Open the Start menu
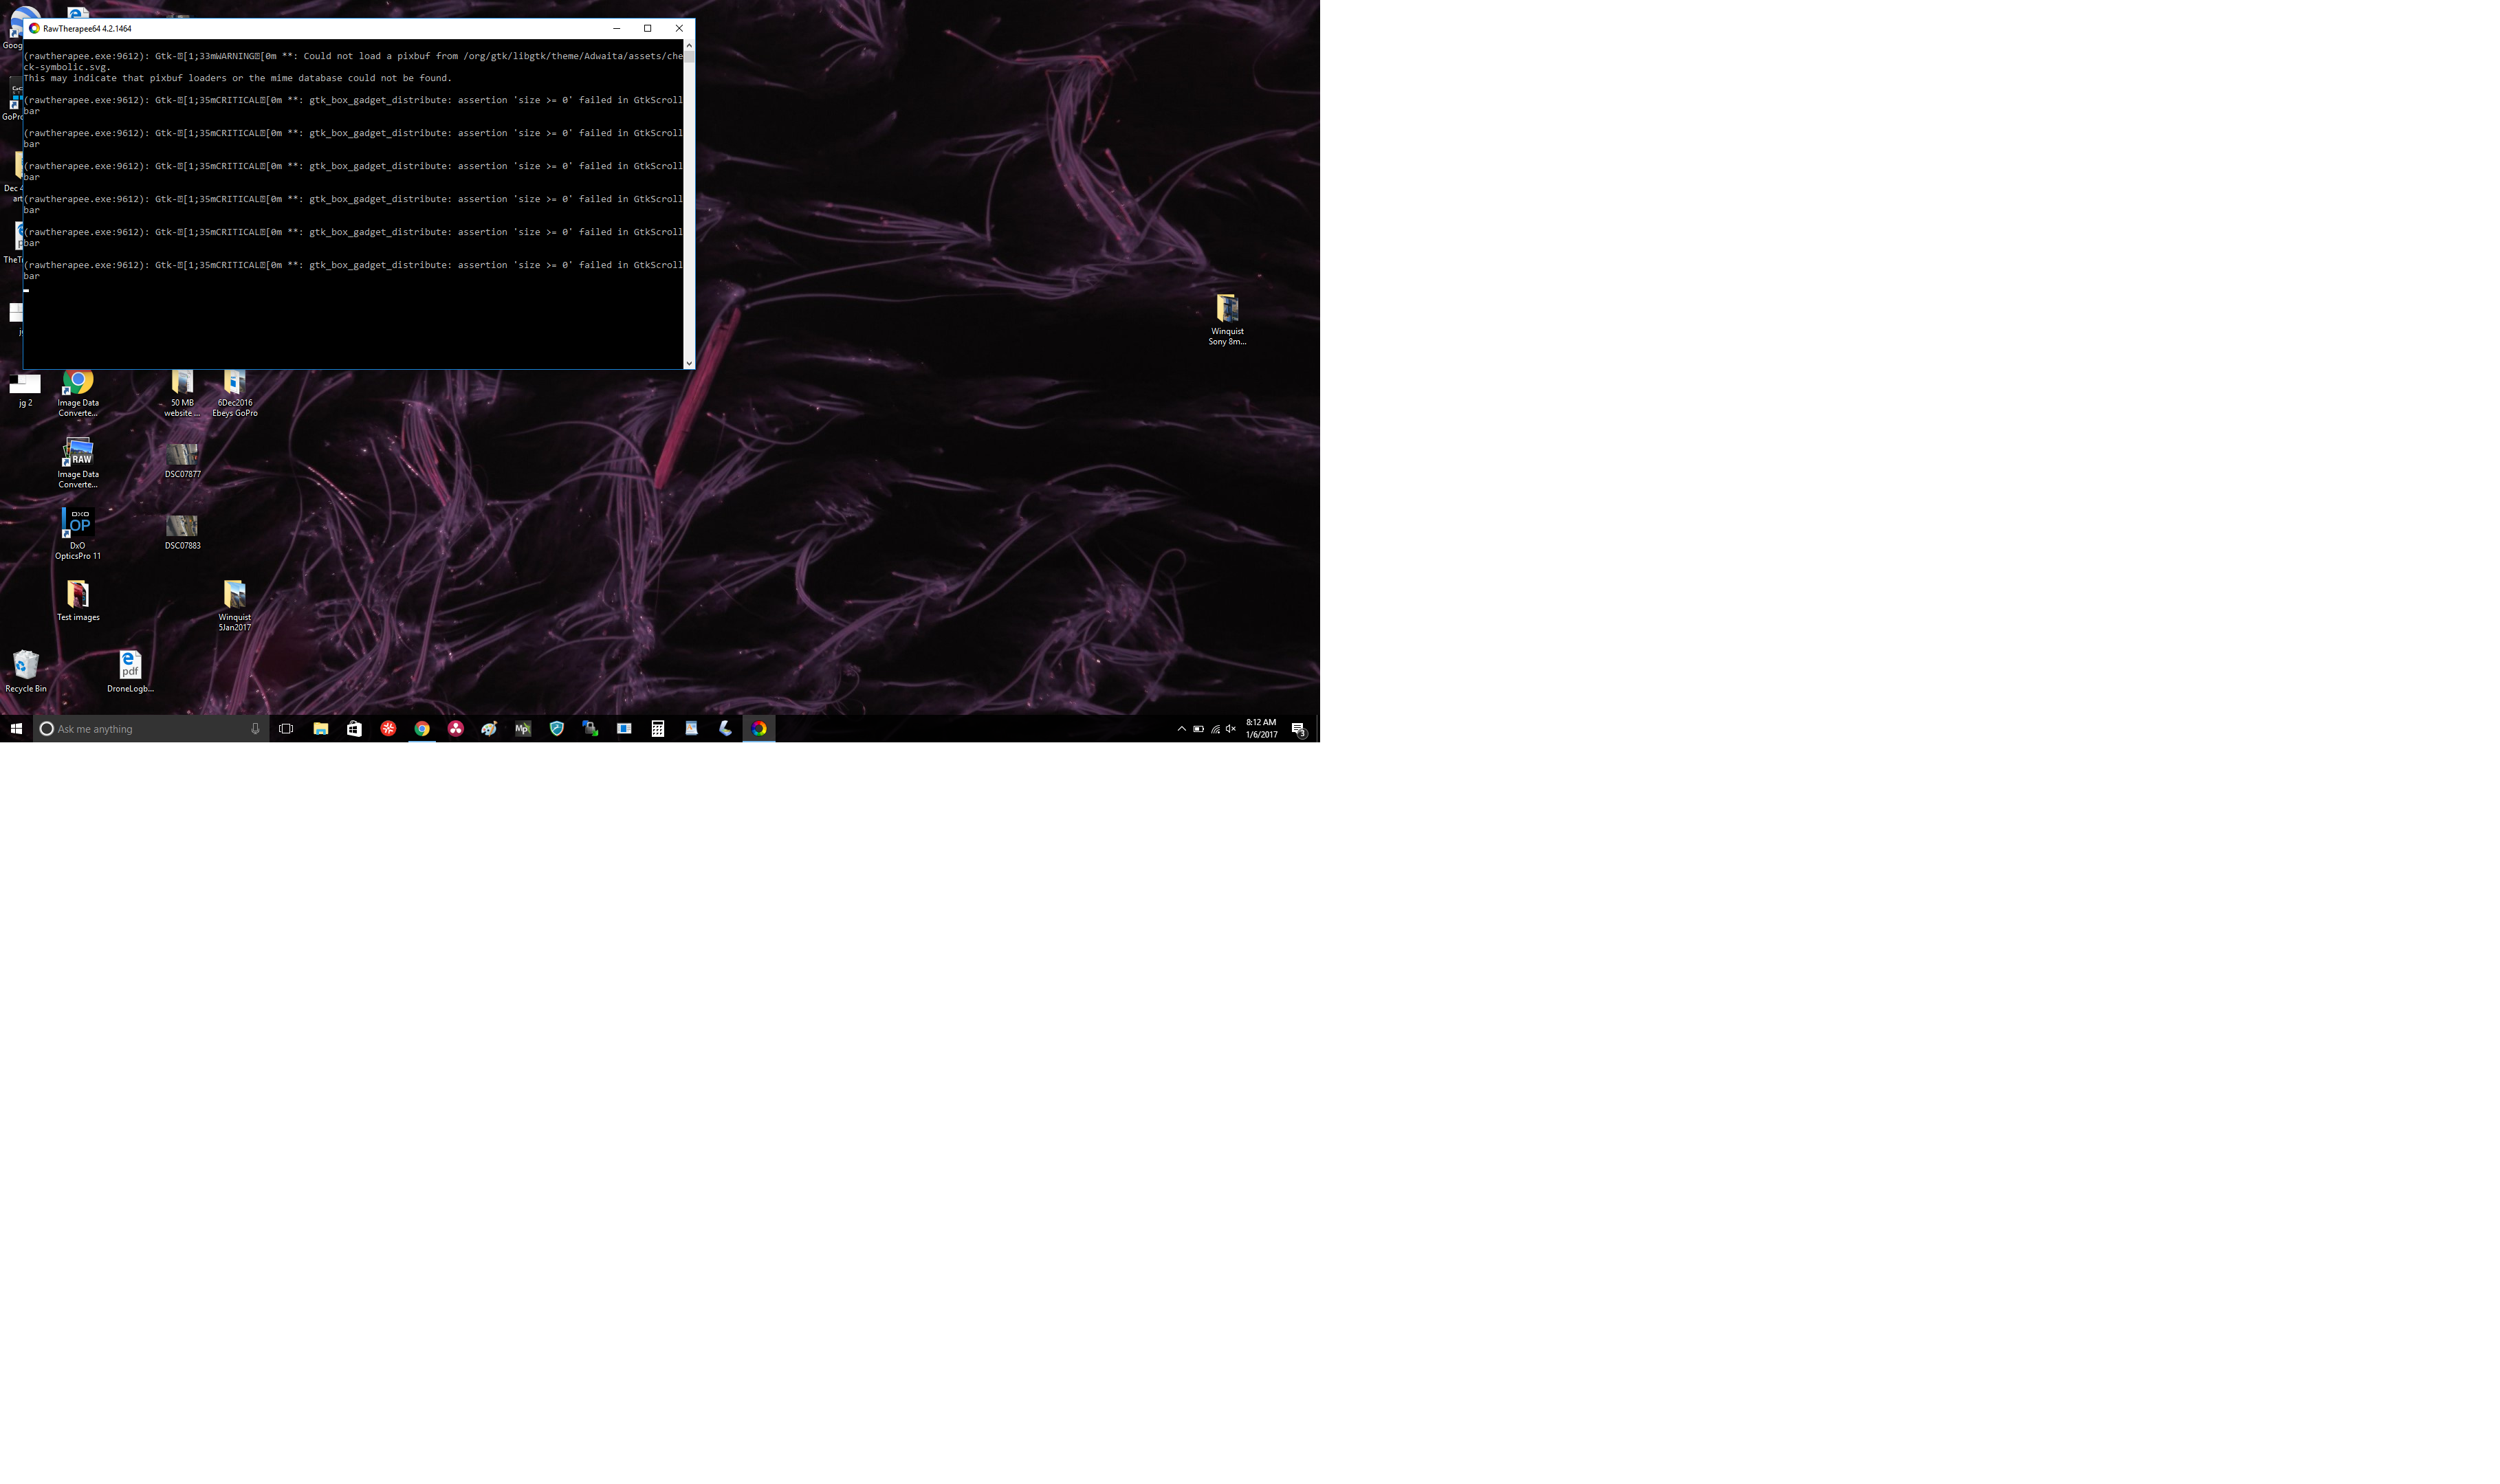 (x=16, y=729)
